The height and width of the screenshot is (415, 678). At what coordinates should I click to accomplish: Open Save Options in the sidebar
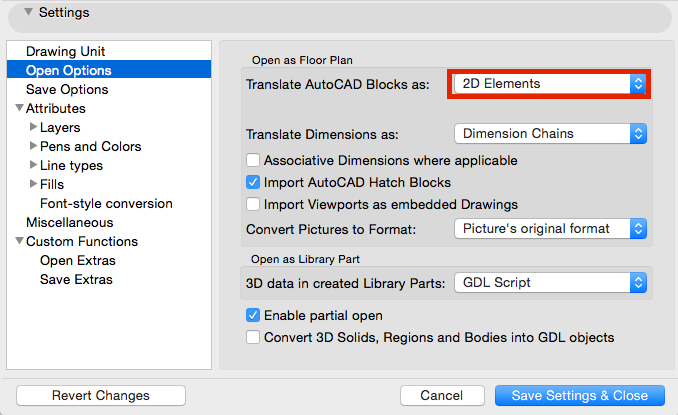[x=67, y=89]
